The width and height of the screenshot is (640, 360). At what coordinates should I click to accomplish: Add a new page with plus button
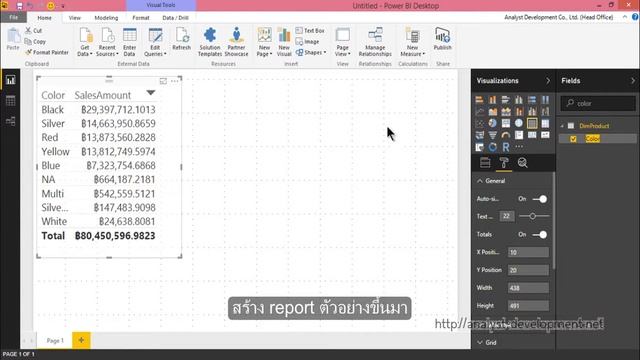coord(81,340)
